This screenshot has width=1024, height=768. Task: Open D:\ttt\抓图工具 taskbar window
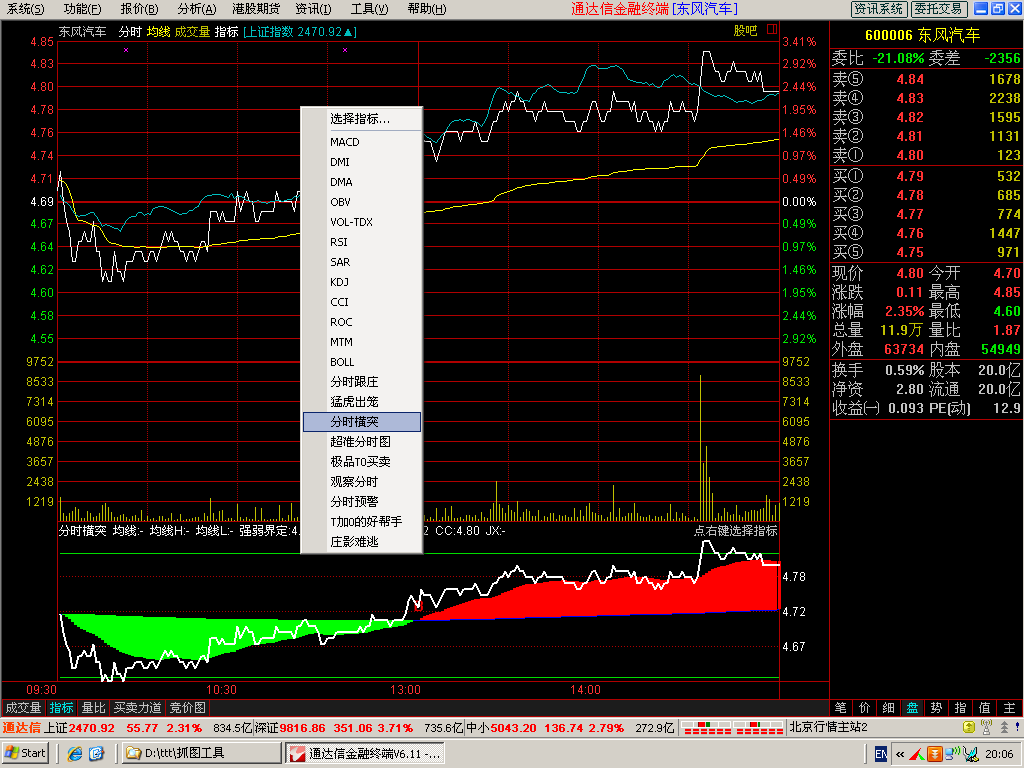201,753
